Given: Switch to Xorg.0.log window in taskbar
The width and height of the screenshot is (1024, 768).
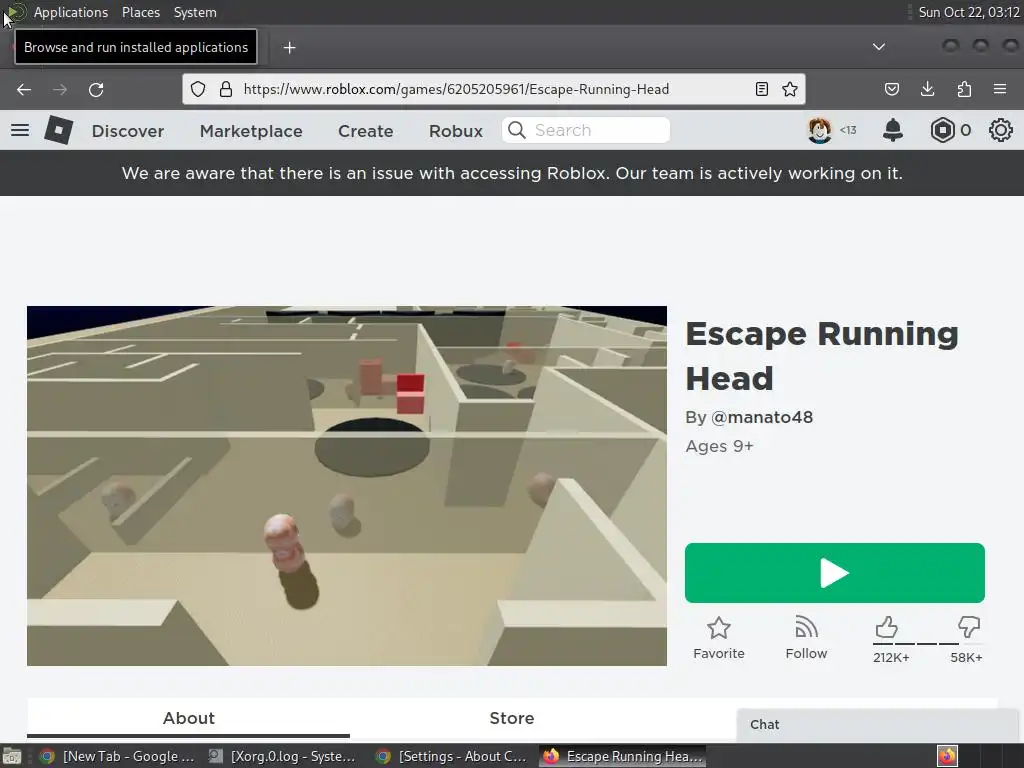Looking at the screenshot, I should tap(282, 756).
